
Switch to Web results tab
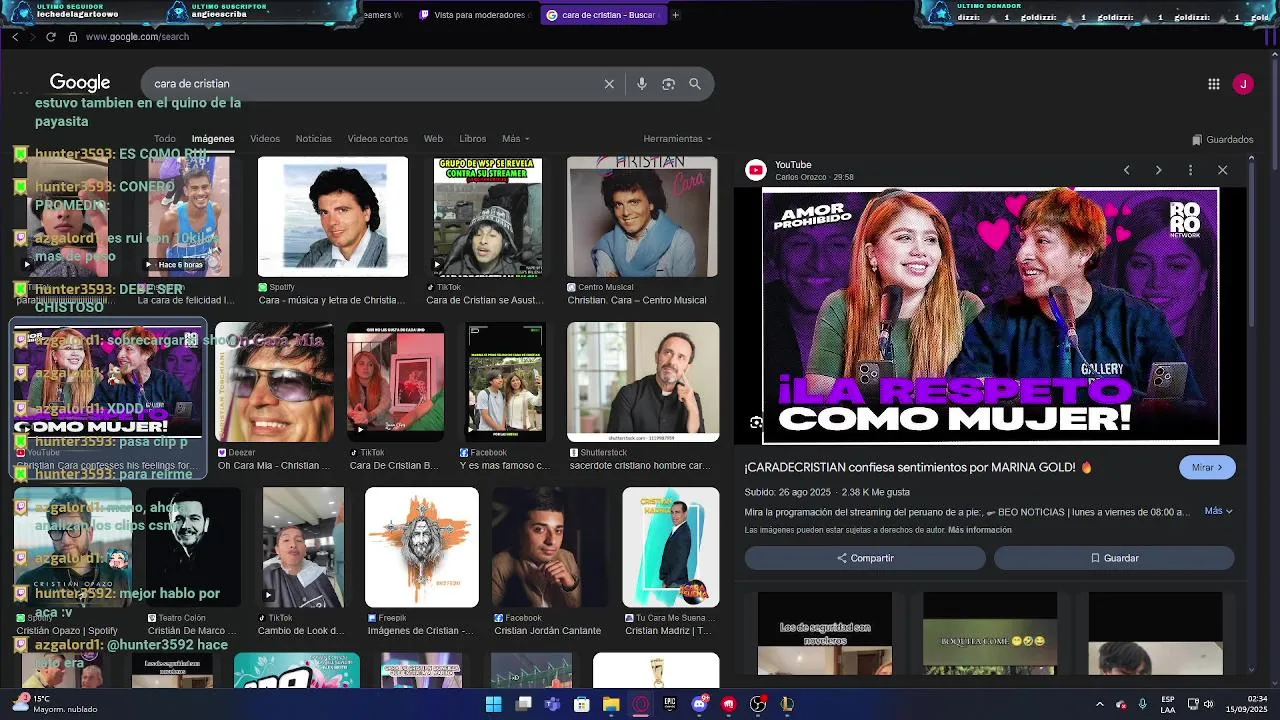coord(433,139)
